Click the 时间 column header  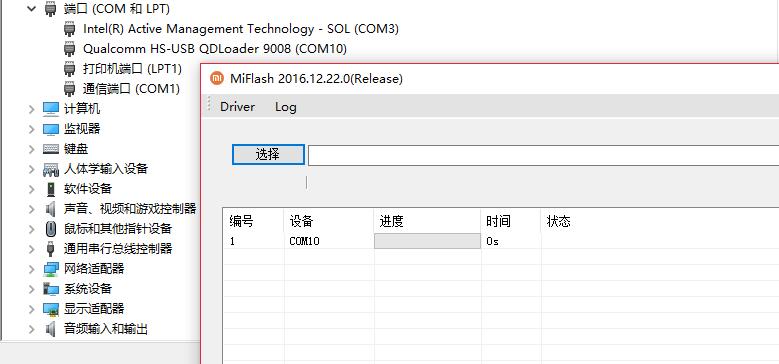tap(511, 221)
